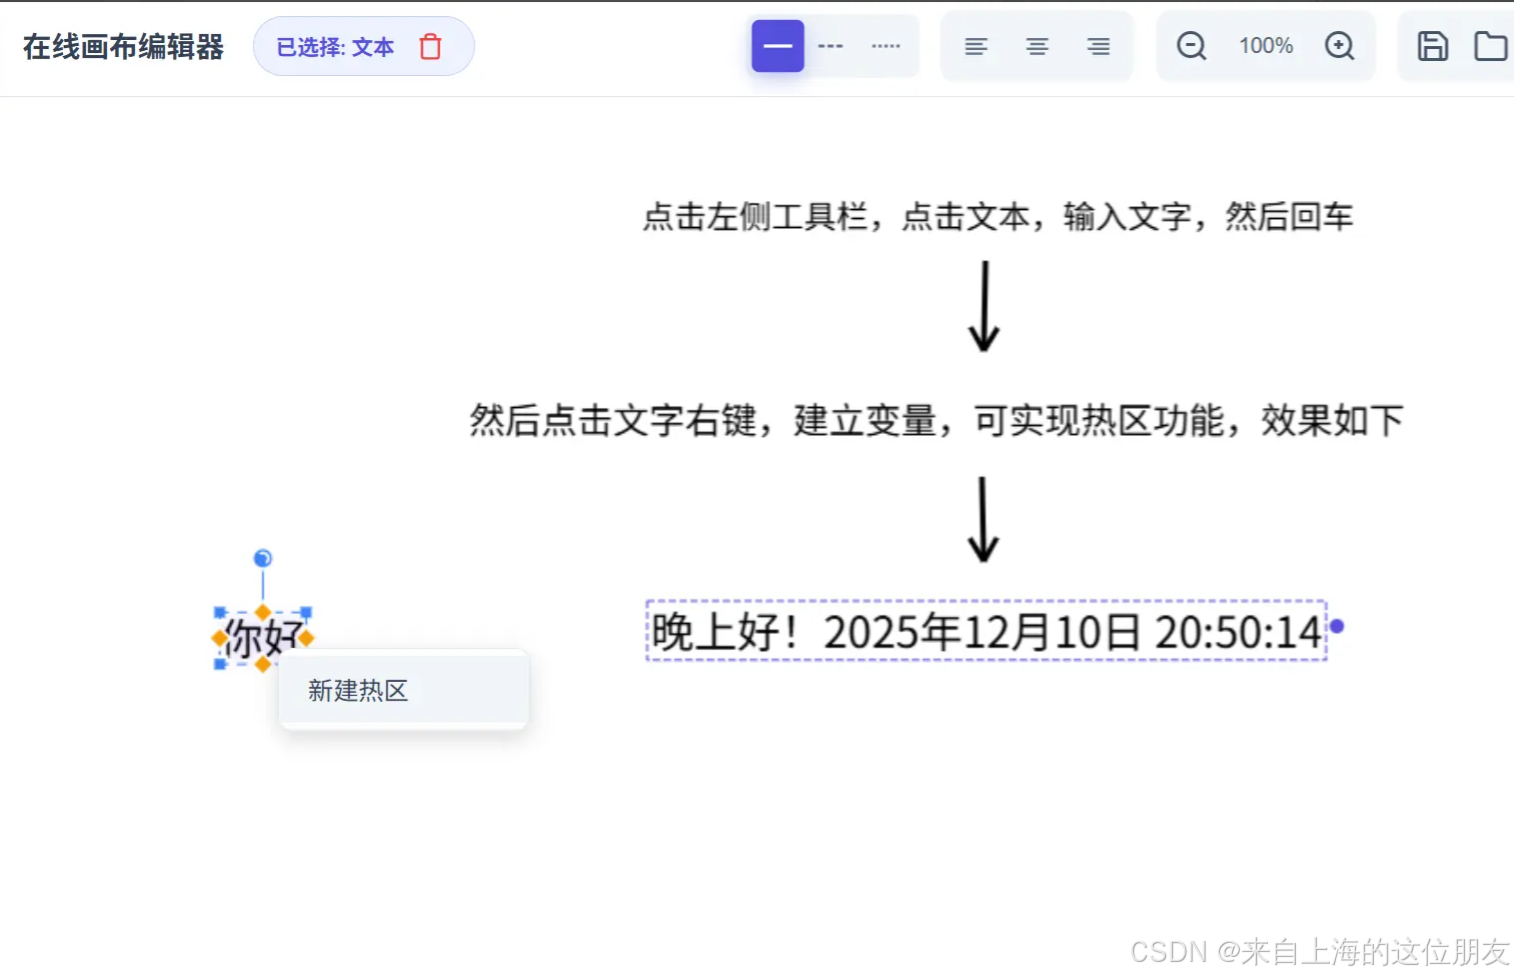This screenshot has width=1514, height=978.
Task: Click the zoom in magnifier icon
Action: tap(1340, 45)
